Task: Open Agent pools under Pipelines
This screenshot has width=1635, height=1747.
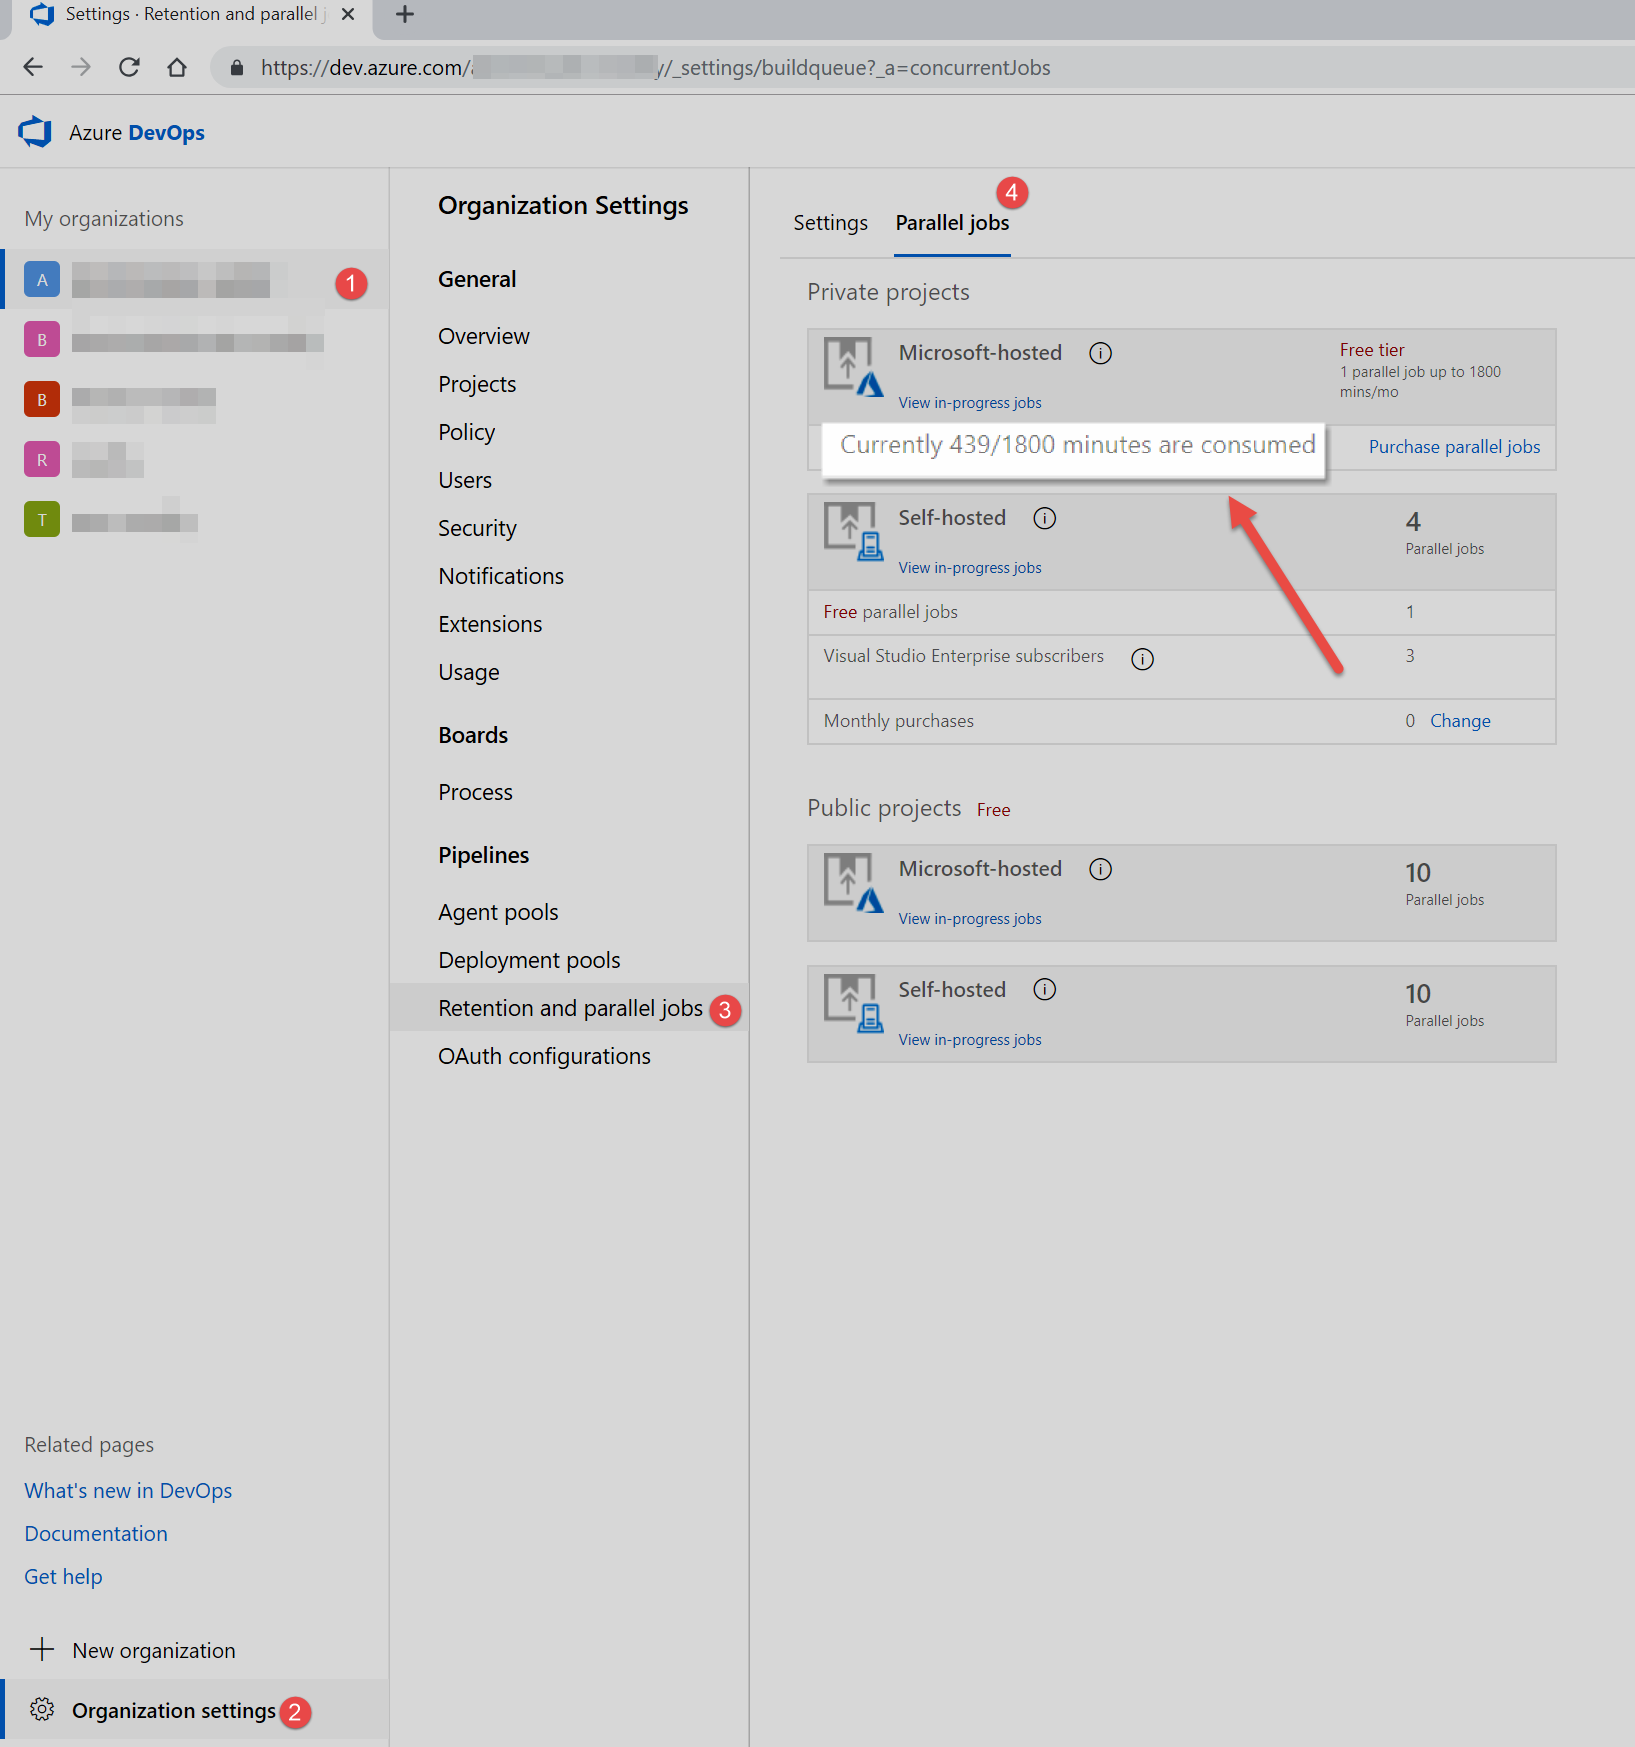Action: (x=498, y=912)
